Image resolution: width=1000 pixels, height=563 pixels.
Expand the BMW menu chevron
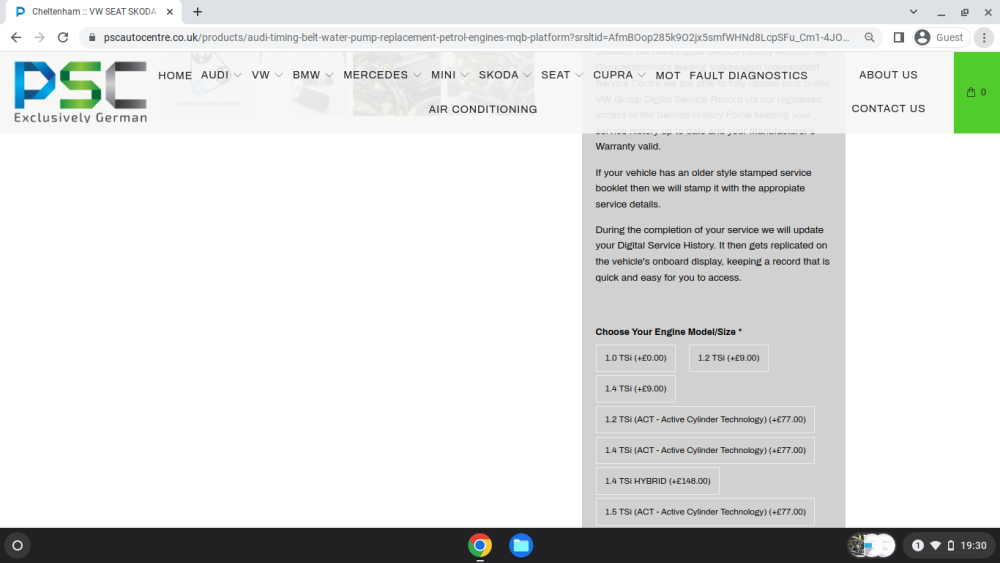329,75
